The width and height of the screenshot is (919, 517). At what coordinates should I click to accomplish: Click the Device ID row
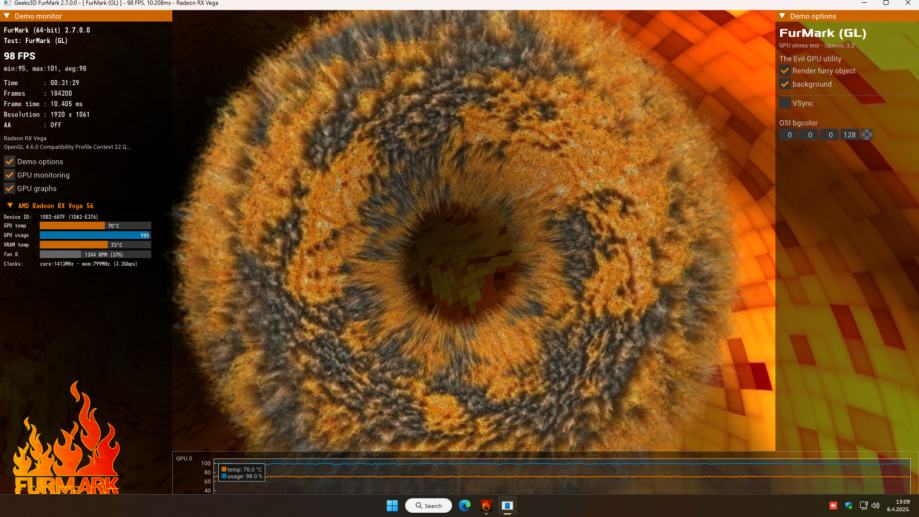click(x=51, y=216)
